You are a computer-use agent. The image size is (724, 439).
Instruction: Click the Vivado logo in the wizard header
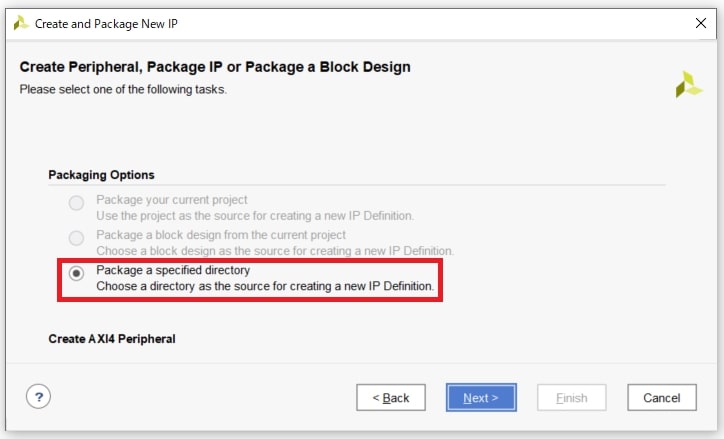688,84
